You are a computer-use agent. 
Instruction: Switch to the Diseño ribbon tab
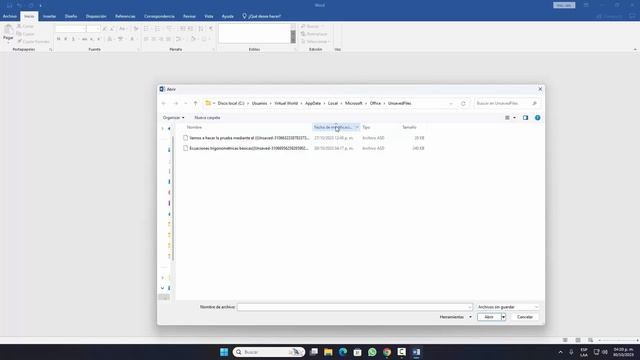click(71, 16)
